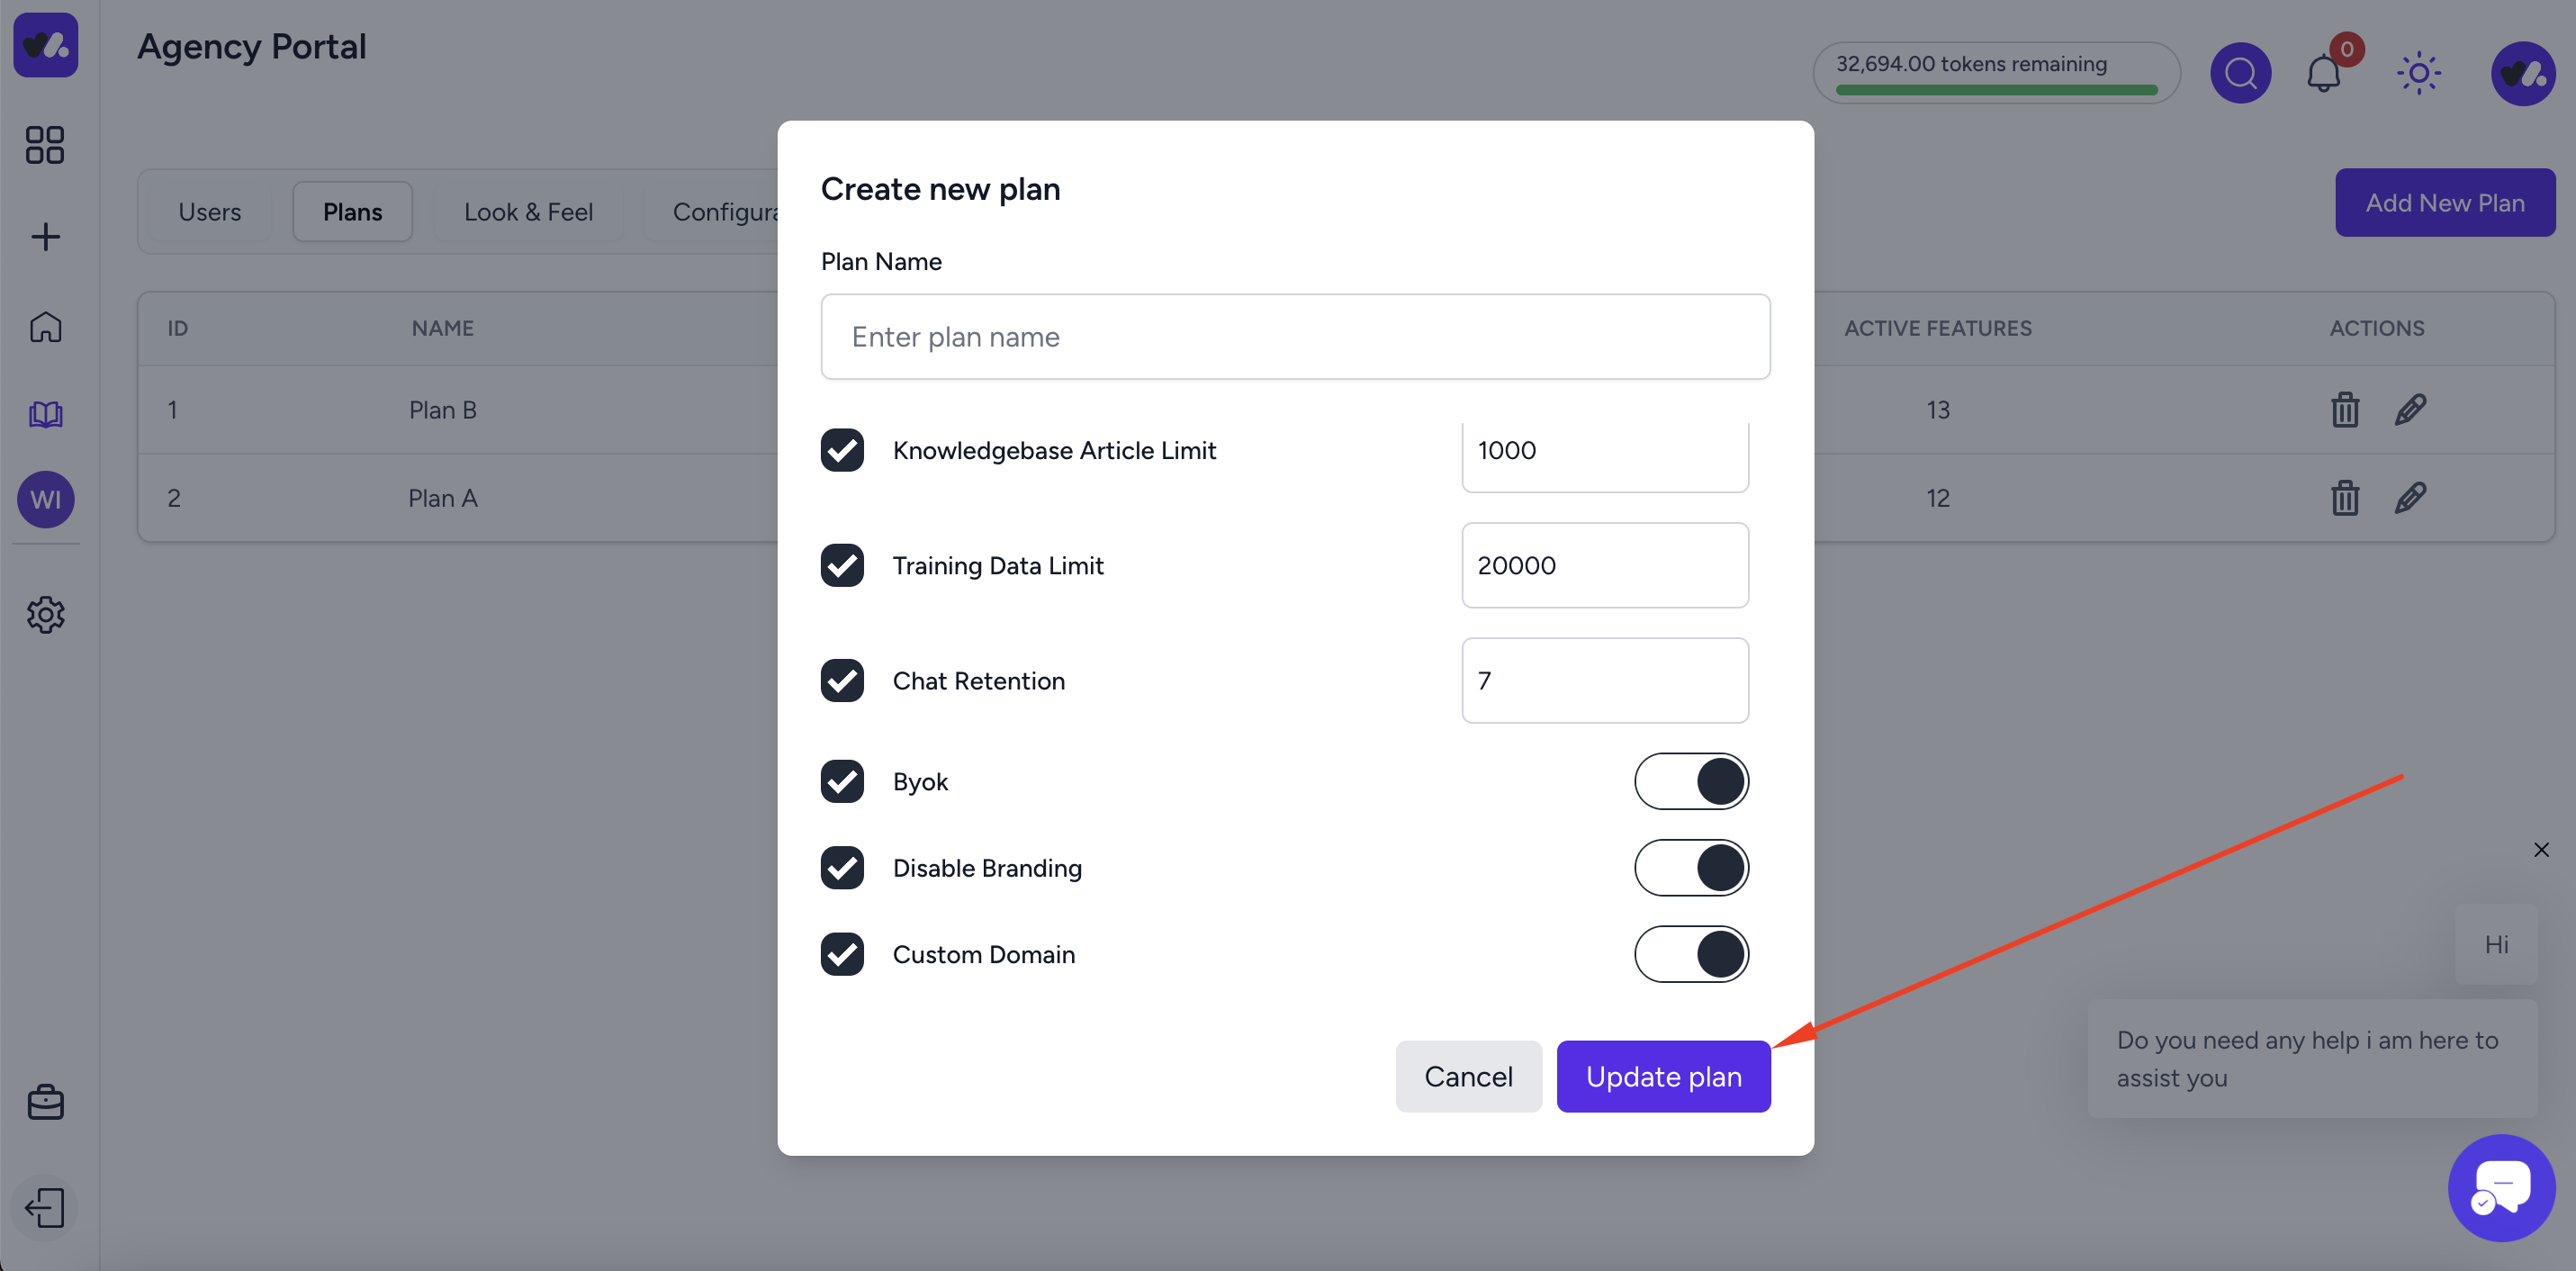
Task: Click the search icon in header
Action: 2240,73
